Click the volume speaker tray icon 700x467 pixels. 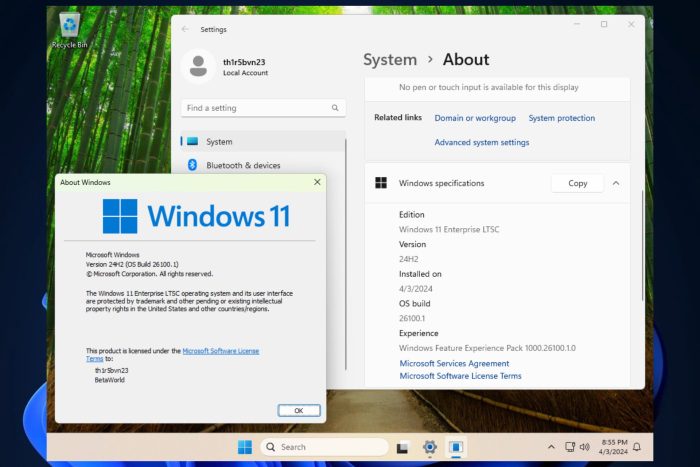(x=584, y=447)
